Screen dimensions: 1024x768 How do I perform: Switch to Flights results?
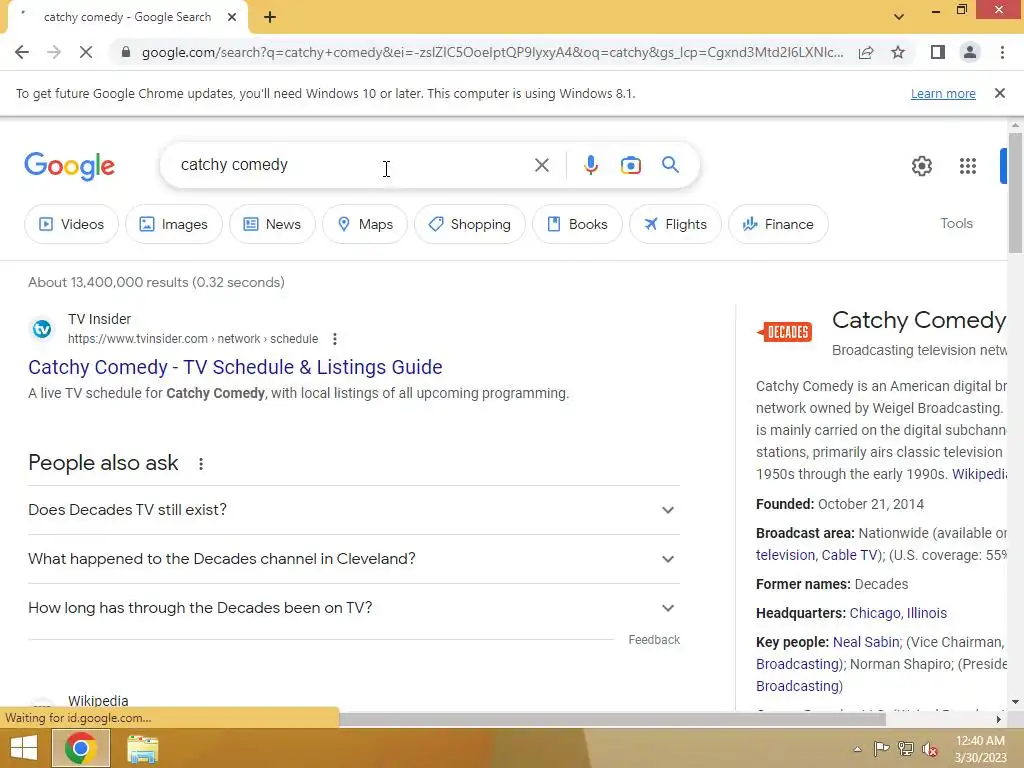(x=675, y=224)
